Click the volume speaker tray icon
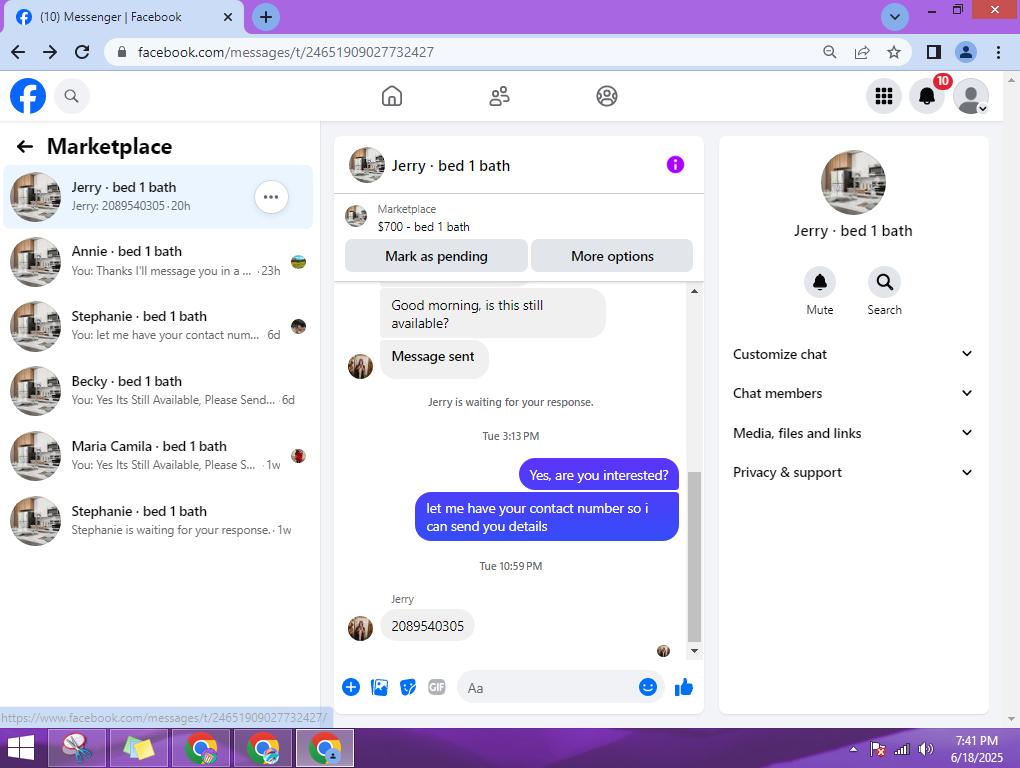Viewport: 1020px width, 768px height. pos(925,750)
